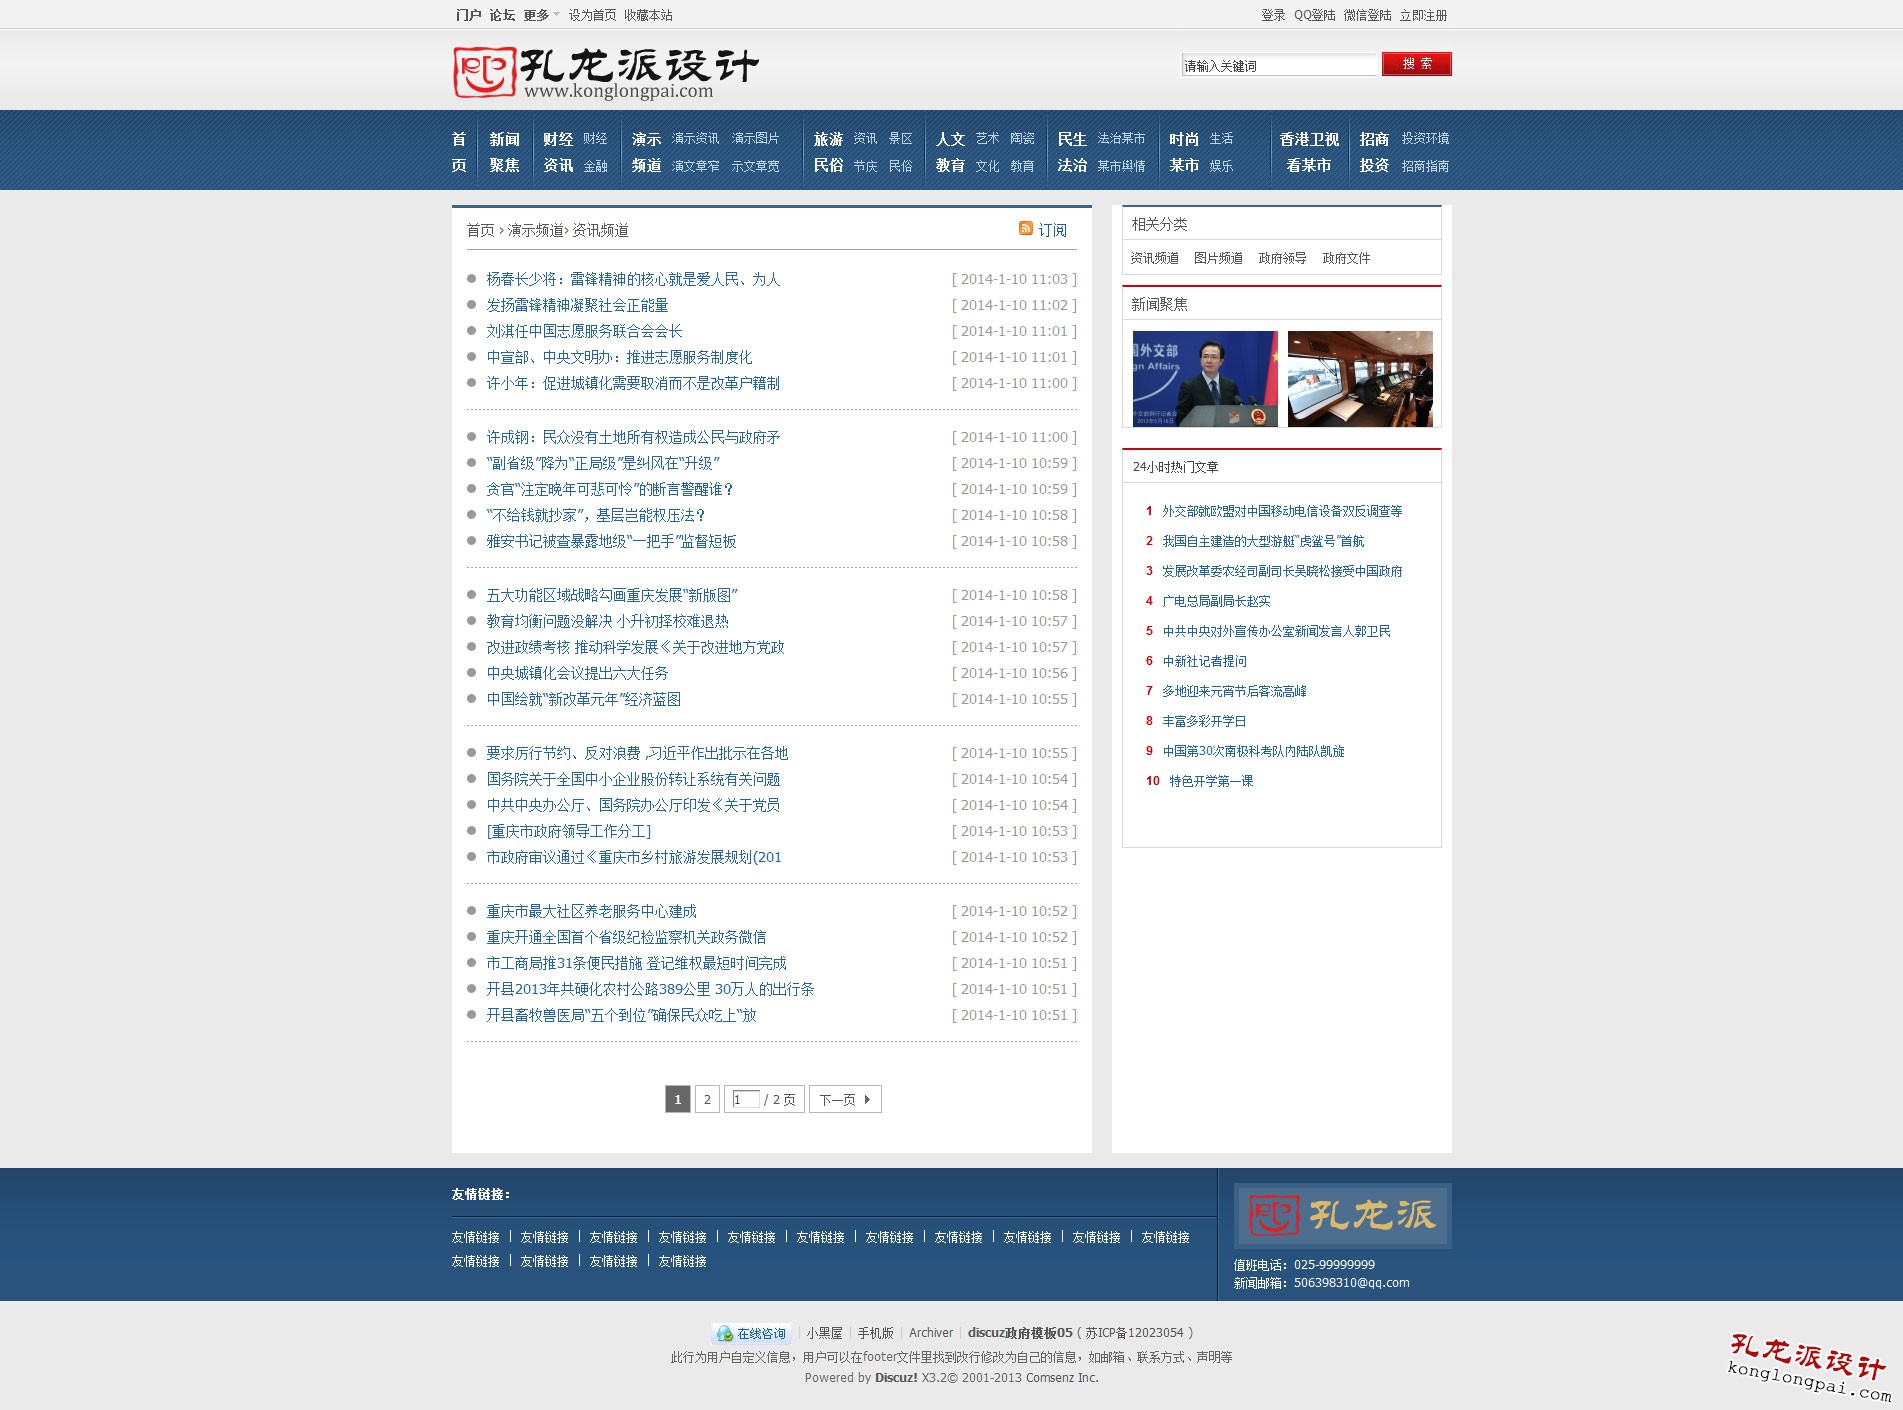This screenshot has width=1903, height=1410.
Task: Expand the 更多 dropdown in the top bar
Action: [541, 15]
